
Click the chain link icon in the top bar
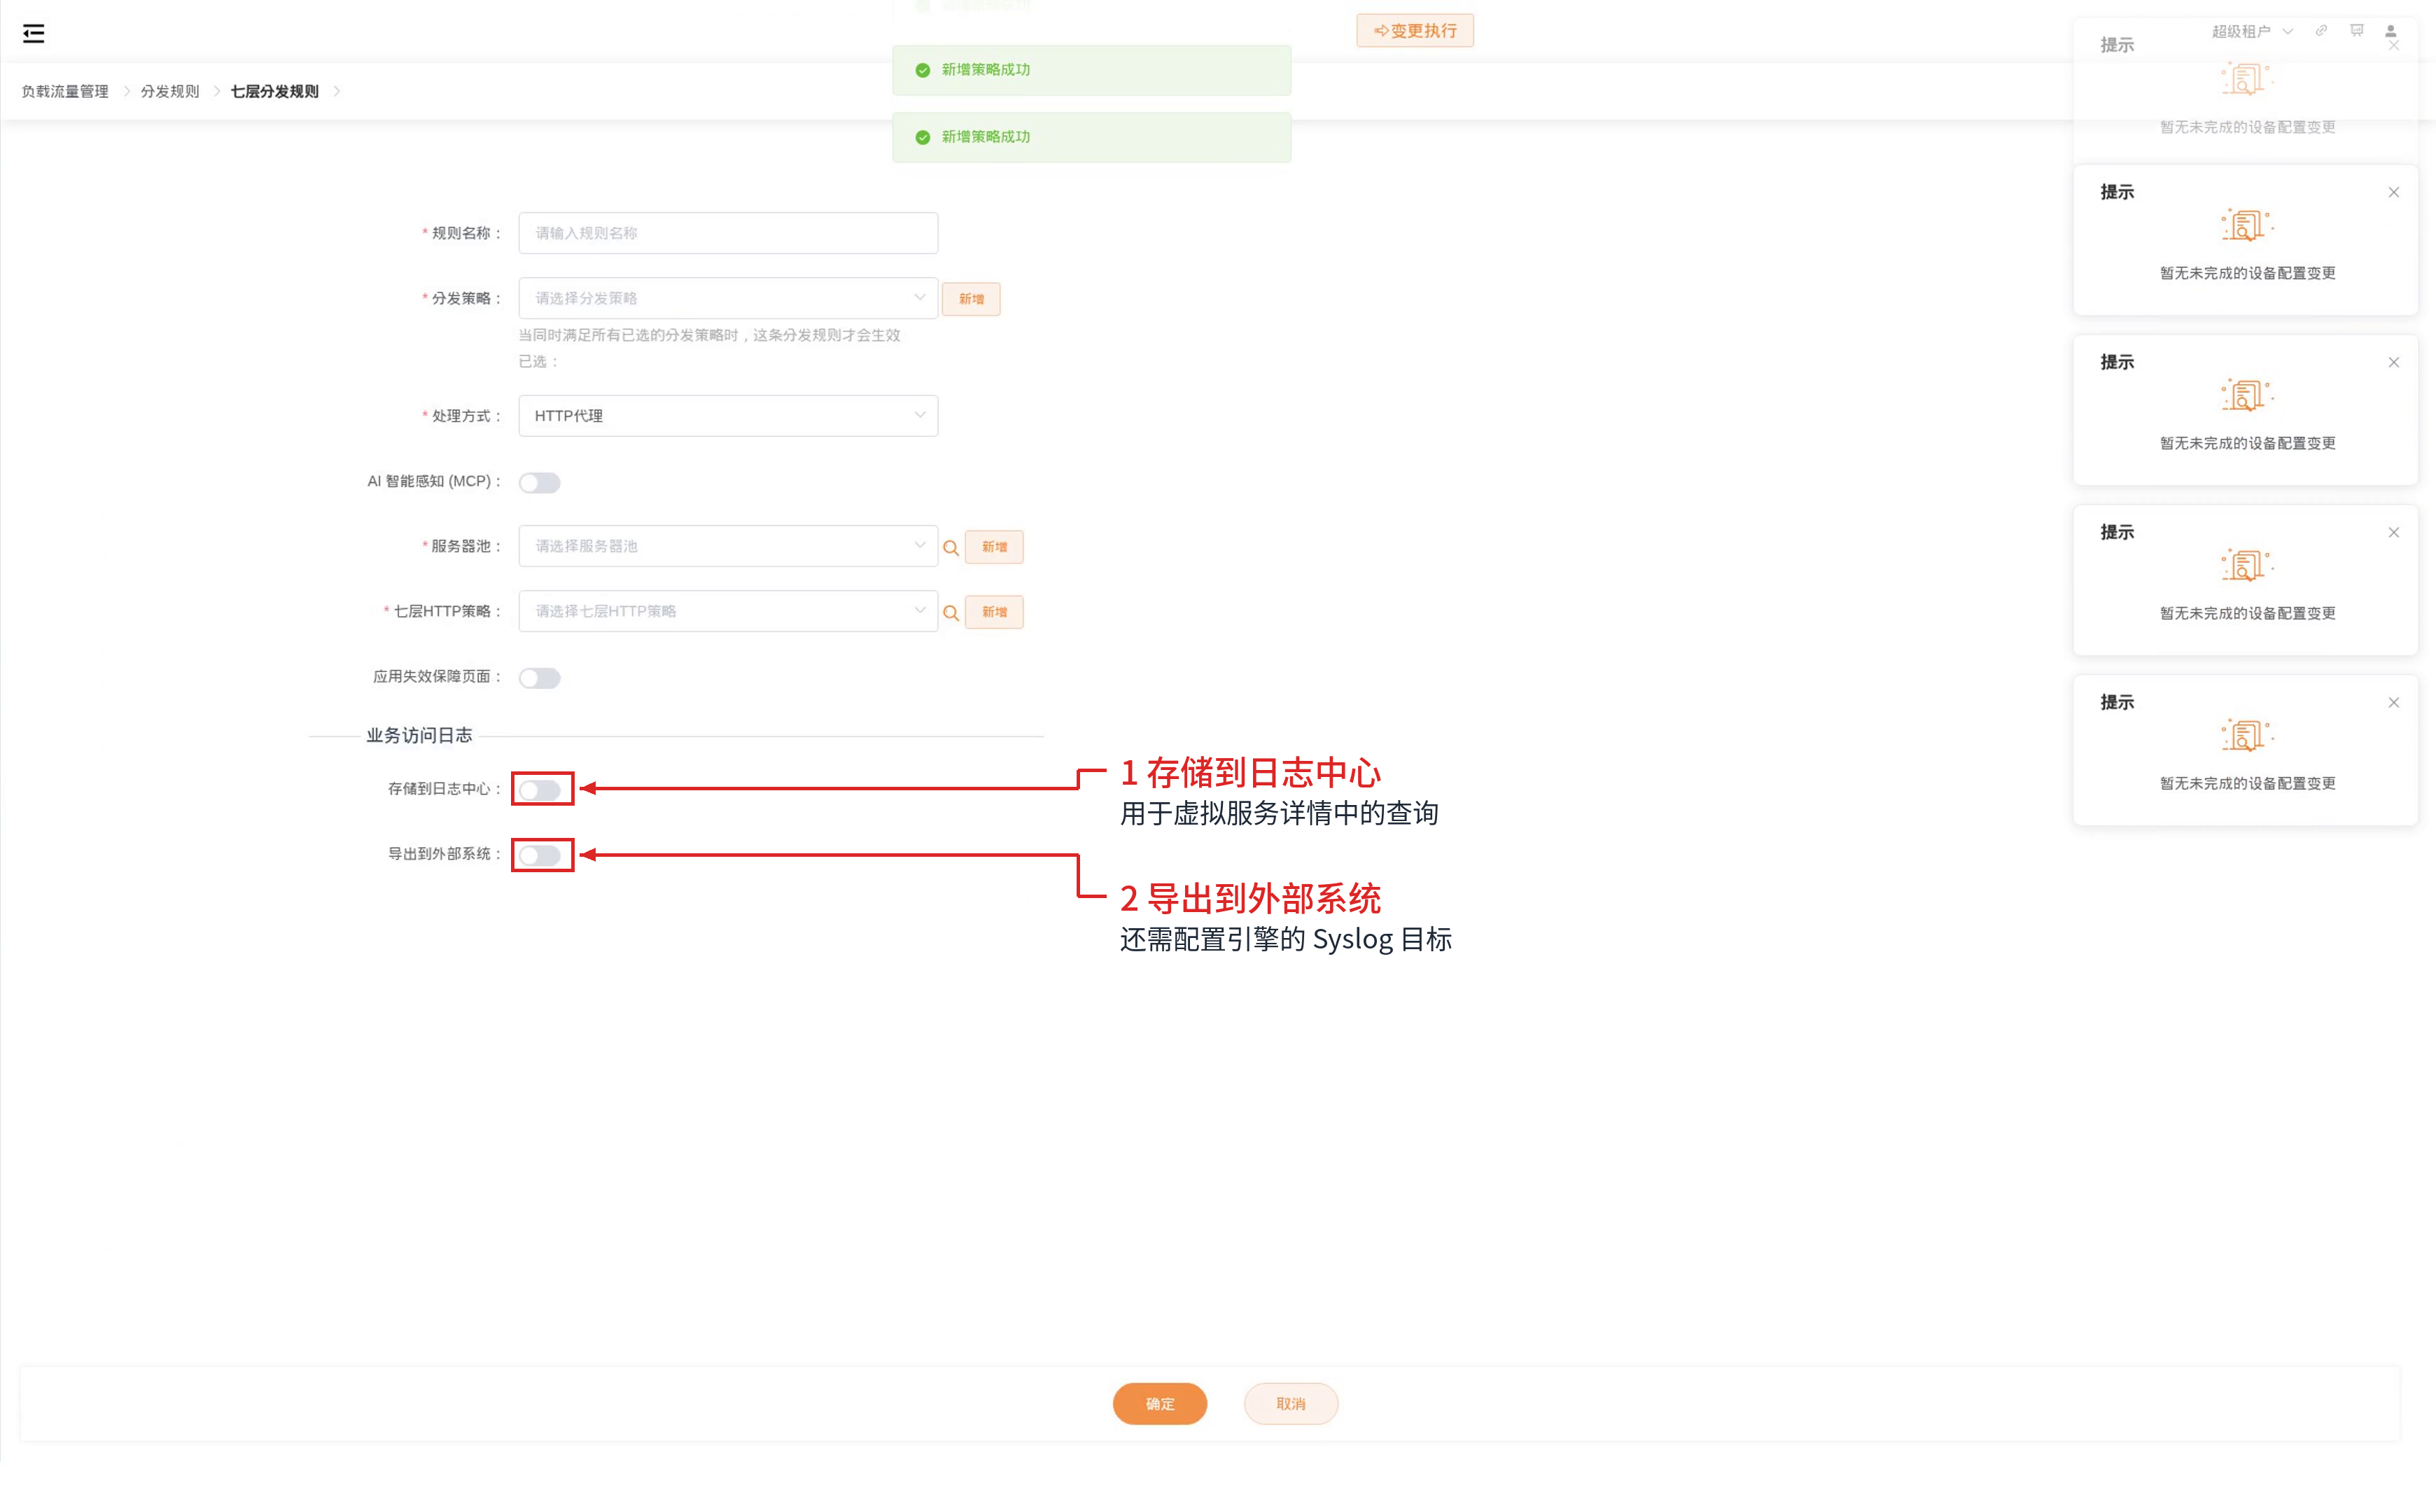pos(2321,31)
